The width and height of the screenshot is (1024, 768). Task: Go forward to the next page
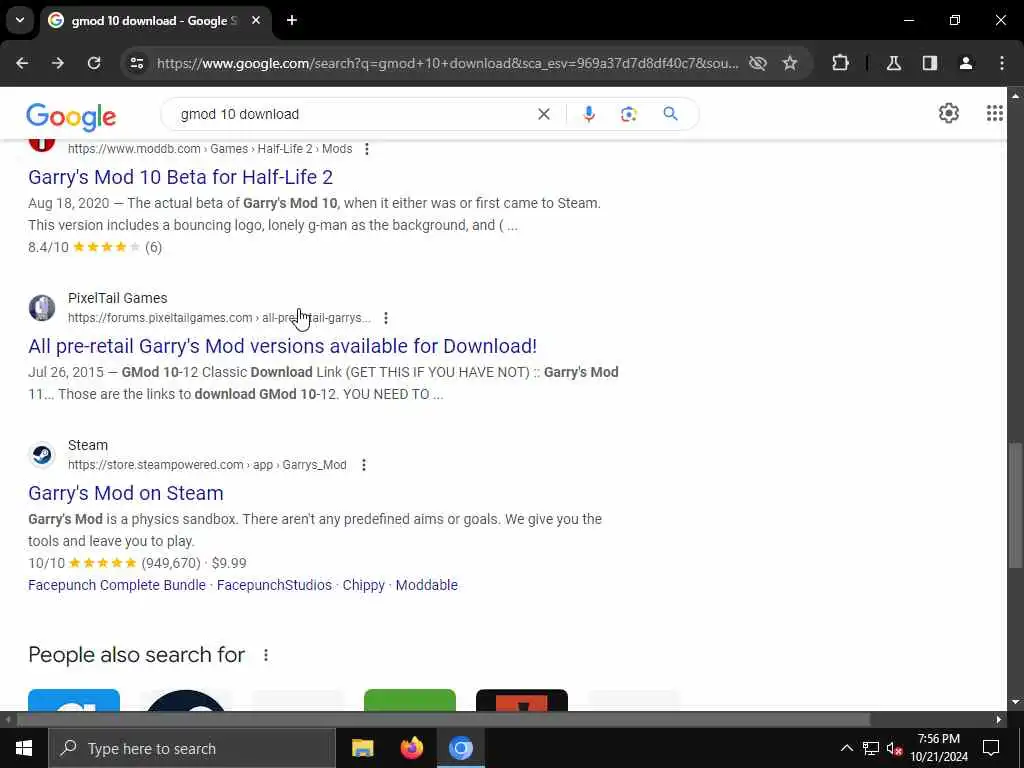coord(58,63)
